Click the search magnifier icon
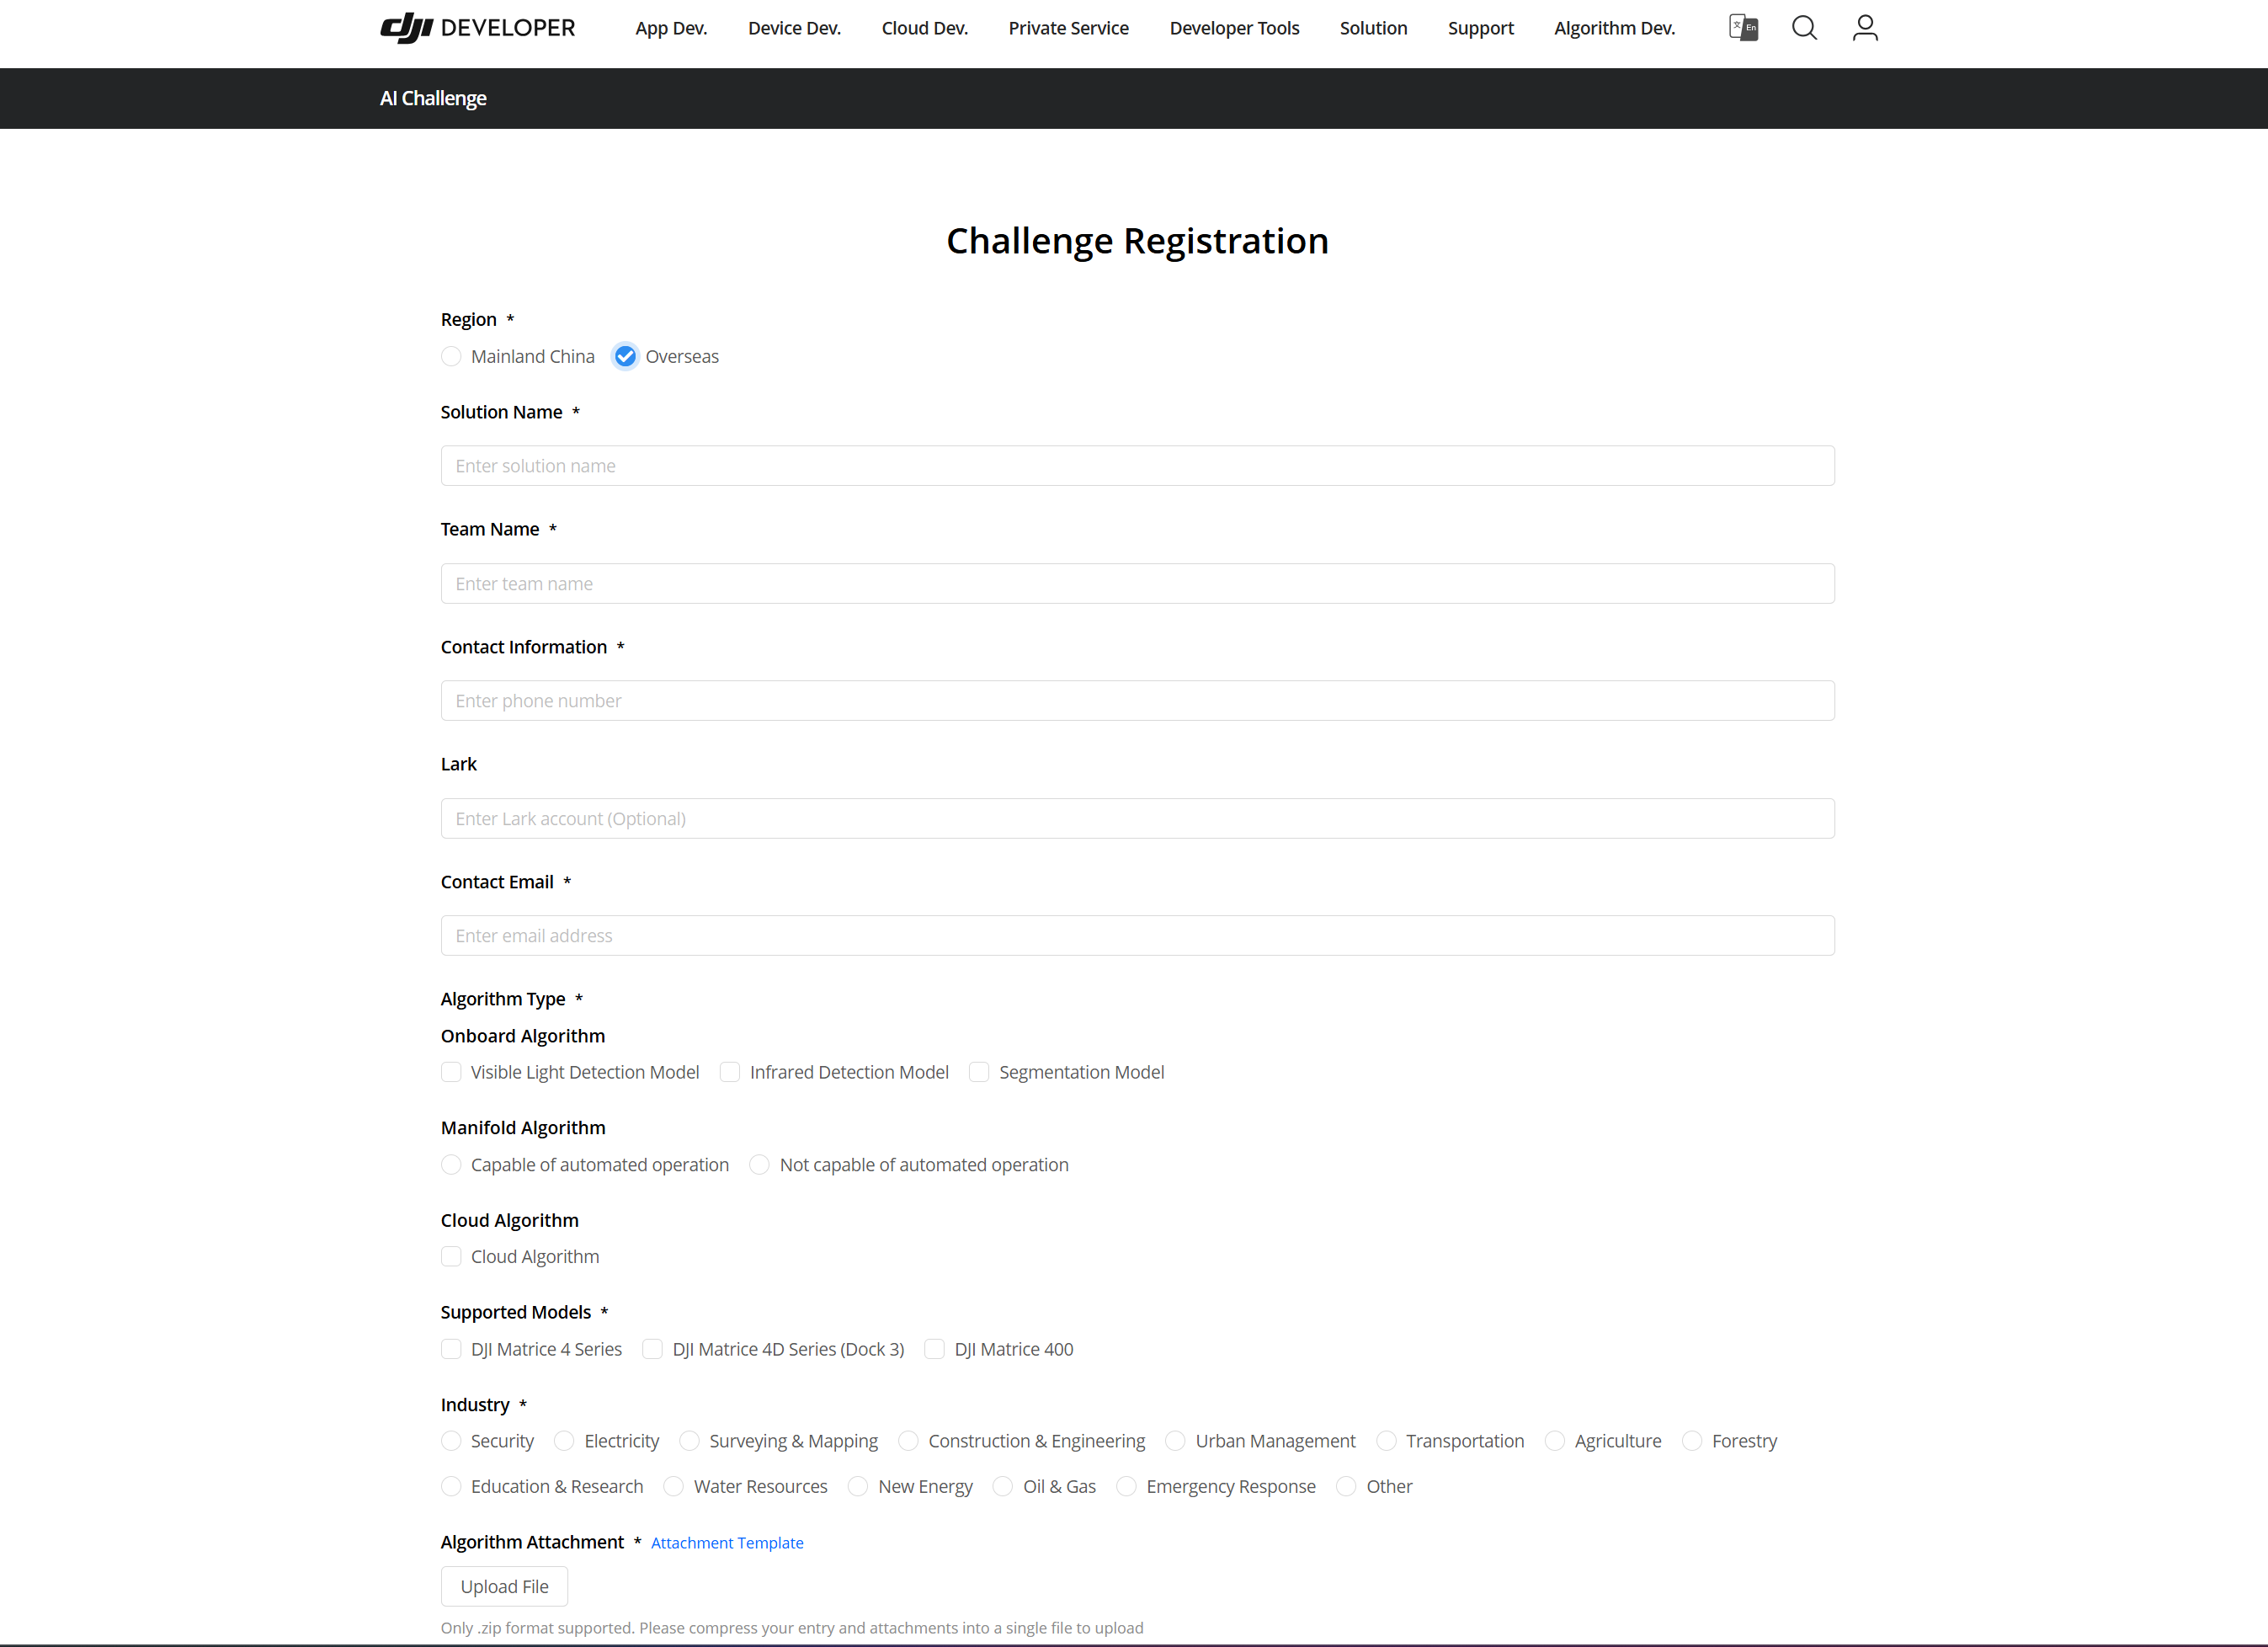This screenshot has height=1647, width=2268. (x=1804, y=28)
